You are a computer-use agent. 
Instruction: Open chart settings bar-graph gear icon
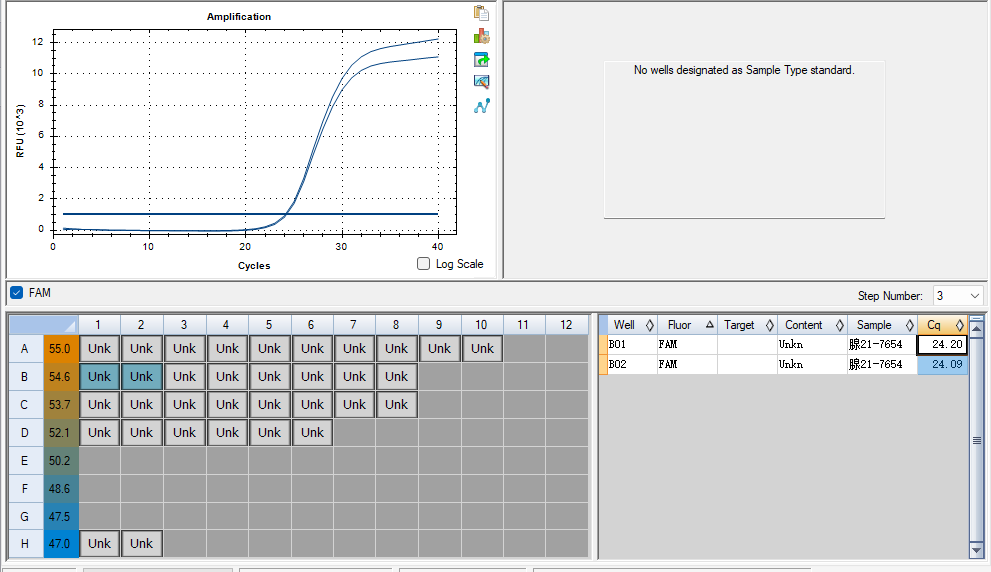(482, 36)
